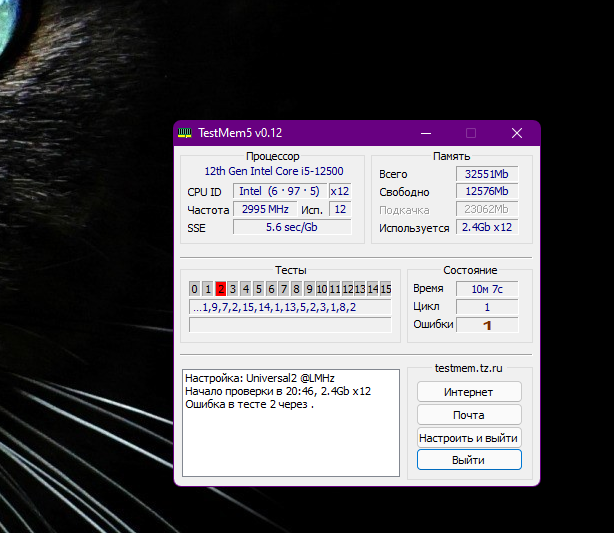Click total memory value 32551Mb
Screen dimensions: 614x533
[x=487, y=174]
